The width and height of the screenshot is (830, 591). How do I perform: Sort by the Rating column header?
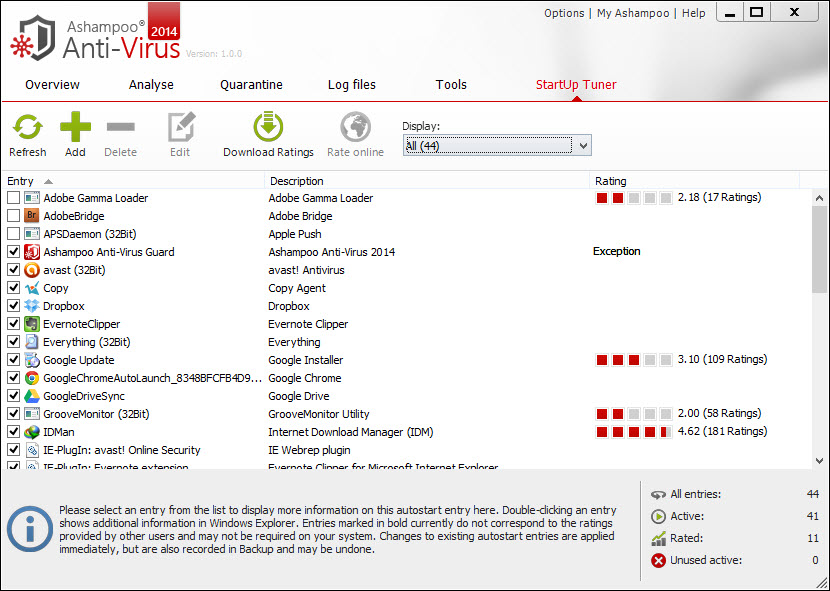pyautogui.click(x=694, y=181)
